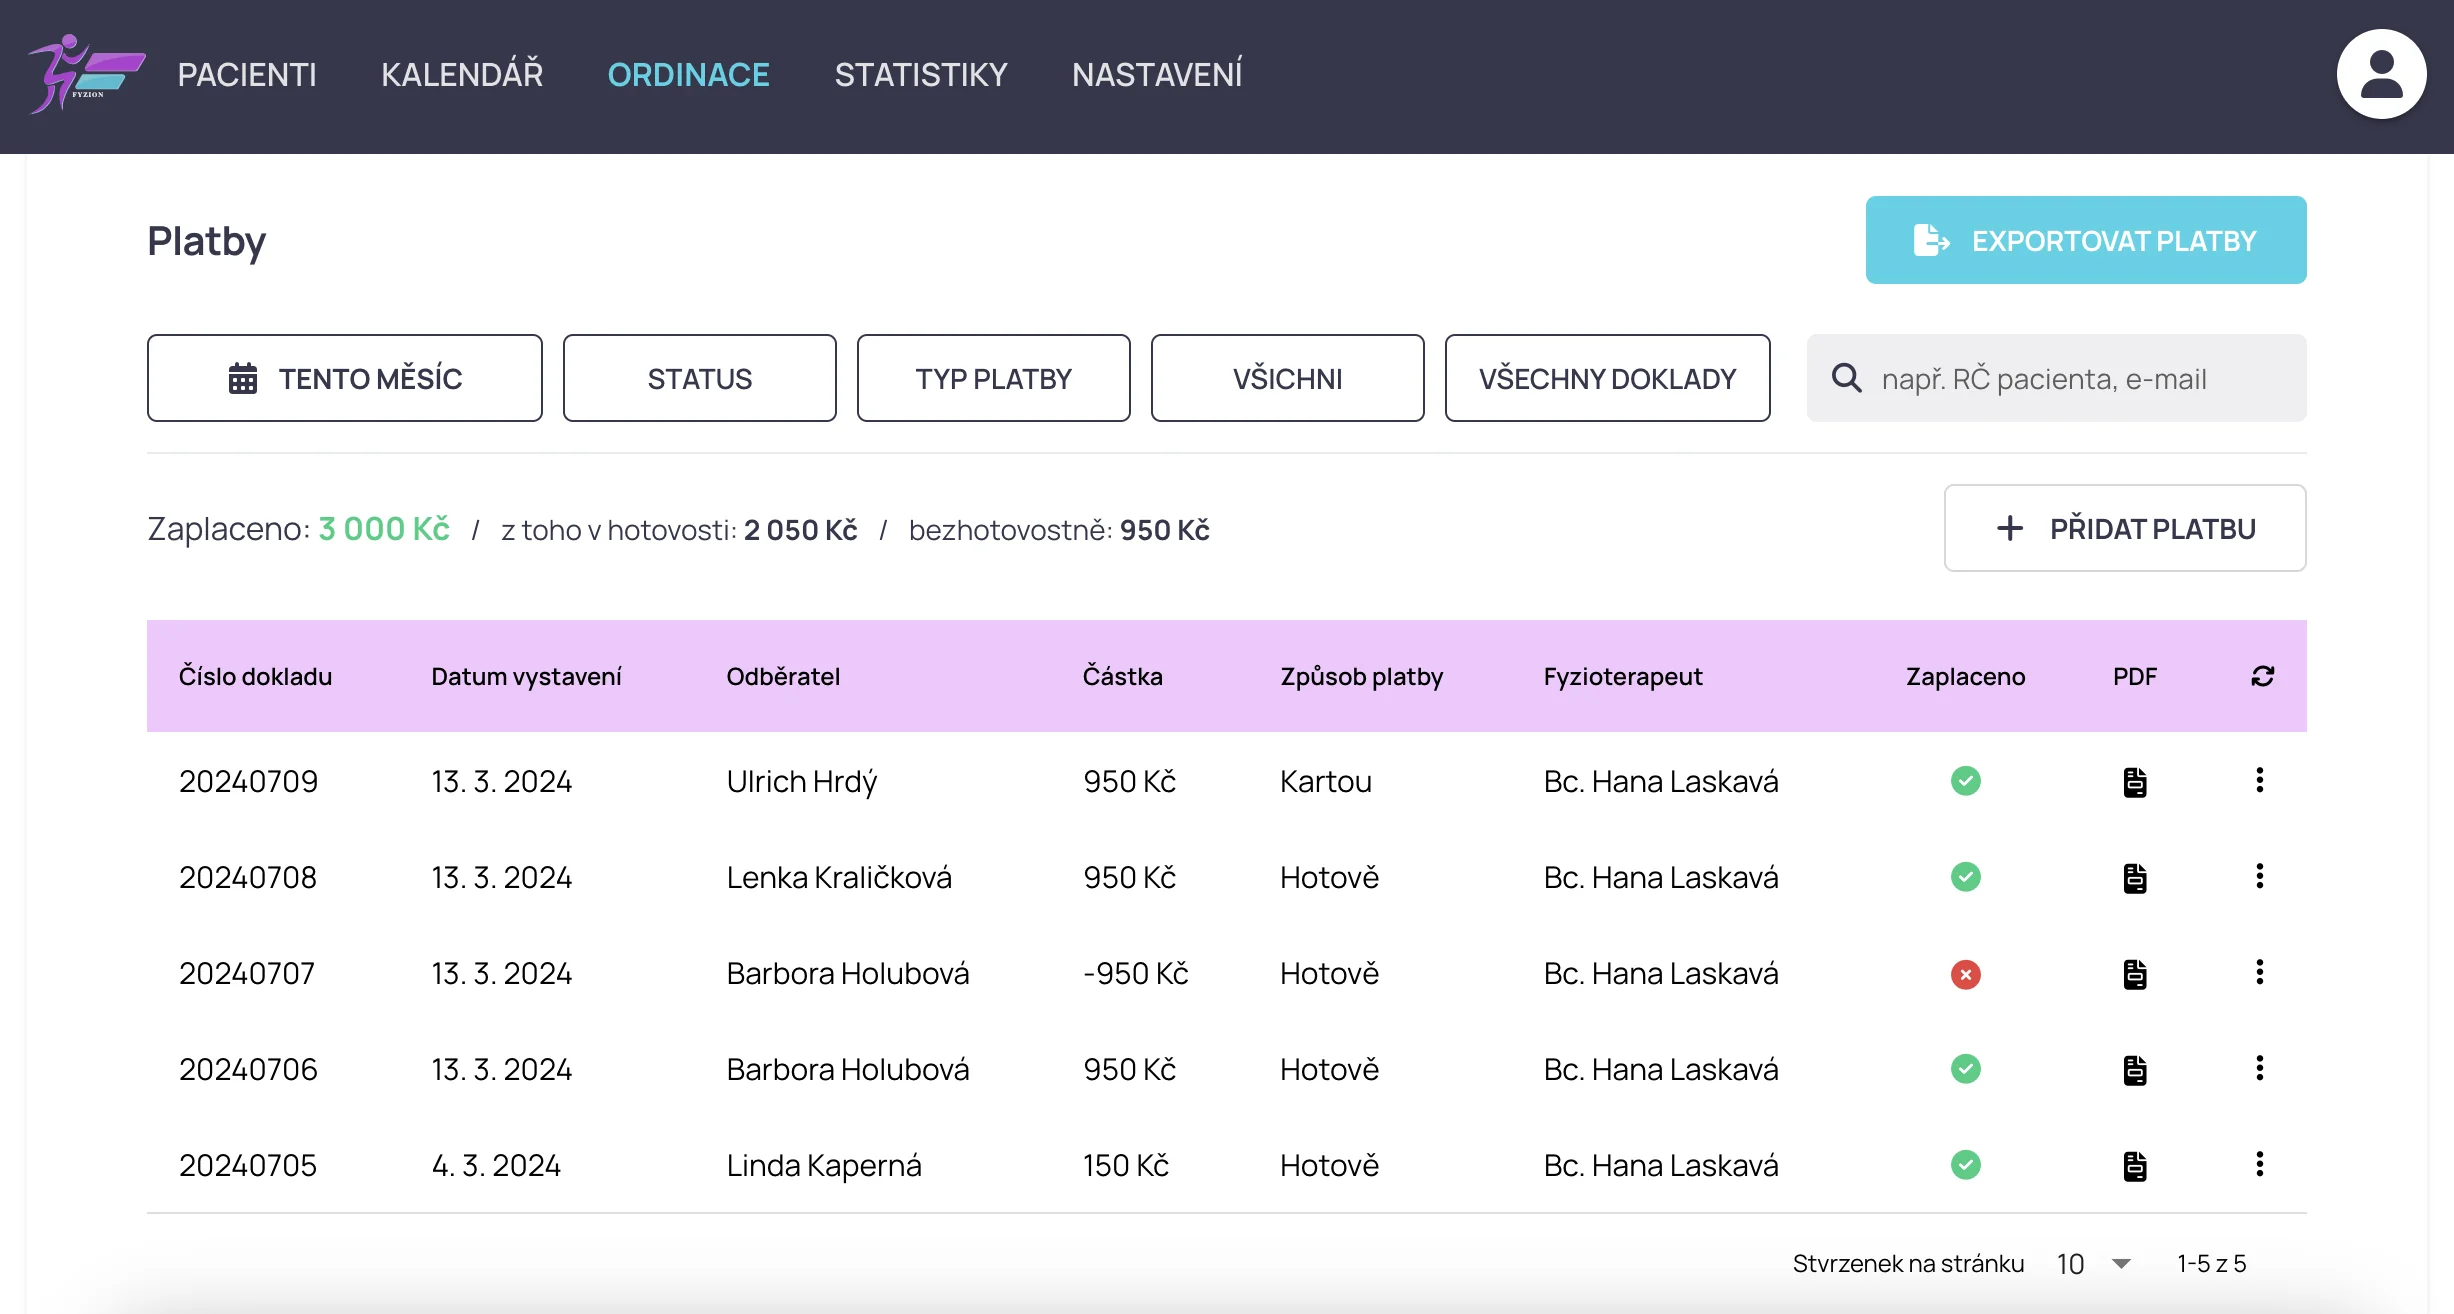
Task: Open PDF receipt for Lenka Kraličková
Action: pyautogui.click(x=2134, y=878)
